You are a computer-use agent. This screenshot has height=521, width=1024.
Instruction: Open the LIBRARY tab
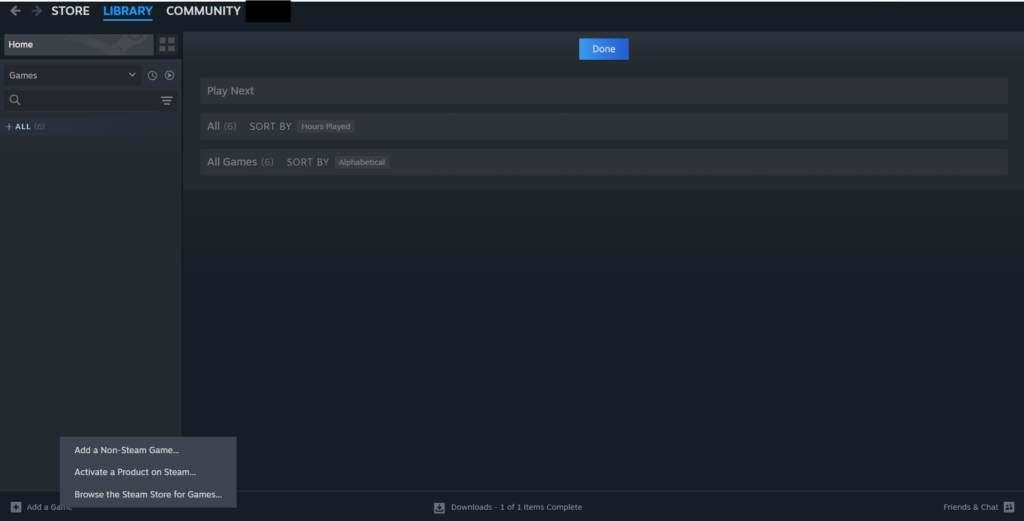pos(128,11)
